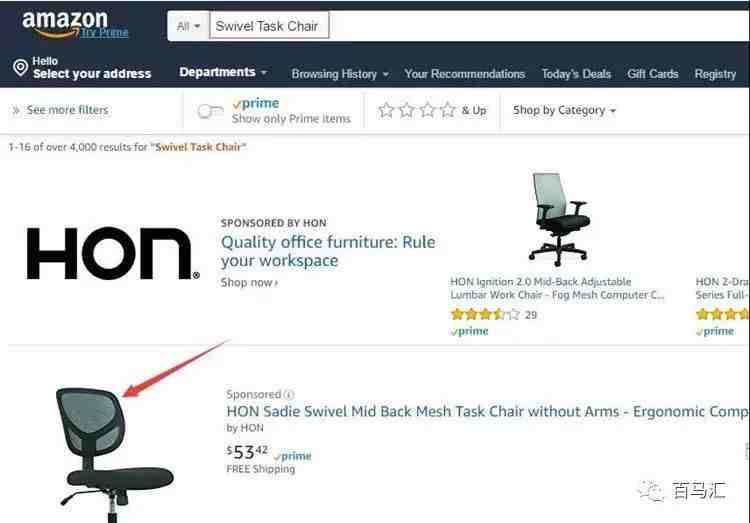This screenshot has width=750, height=523.
Task: Click the Swivel Task Chair search field
Action: click(x=479, y=26)
